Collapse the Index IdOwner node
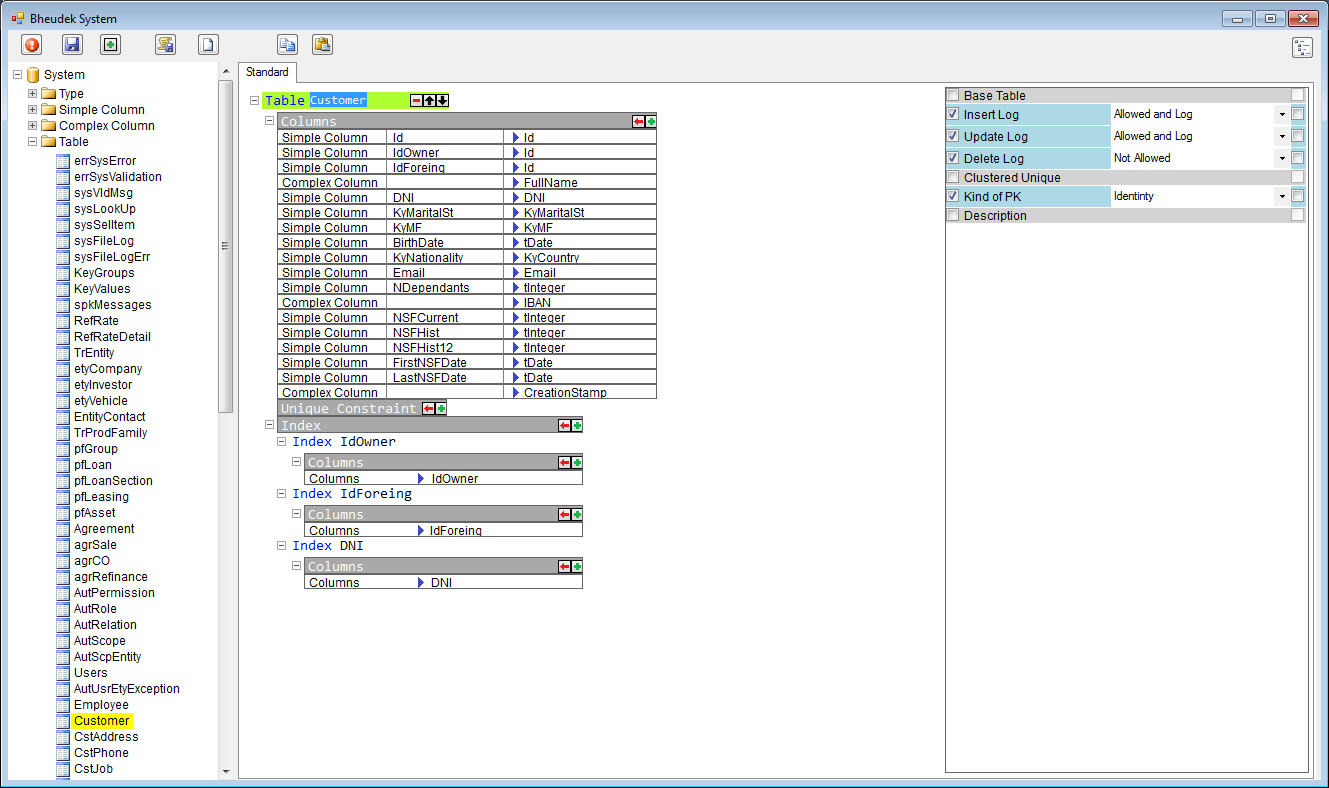1329x788 pixels. (282, 441)
